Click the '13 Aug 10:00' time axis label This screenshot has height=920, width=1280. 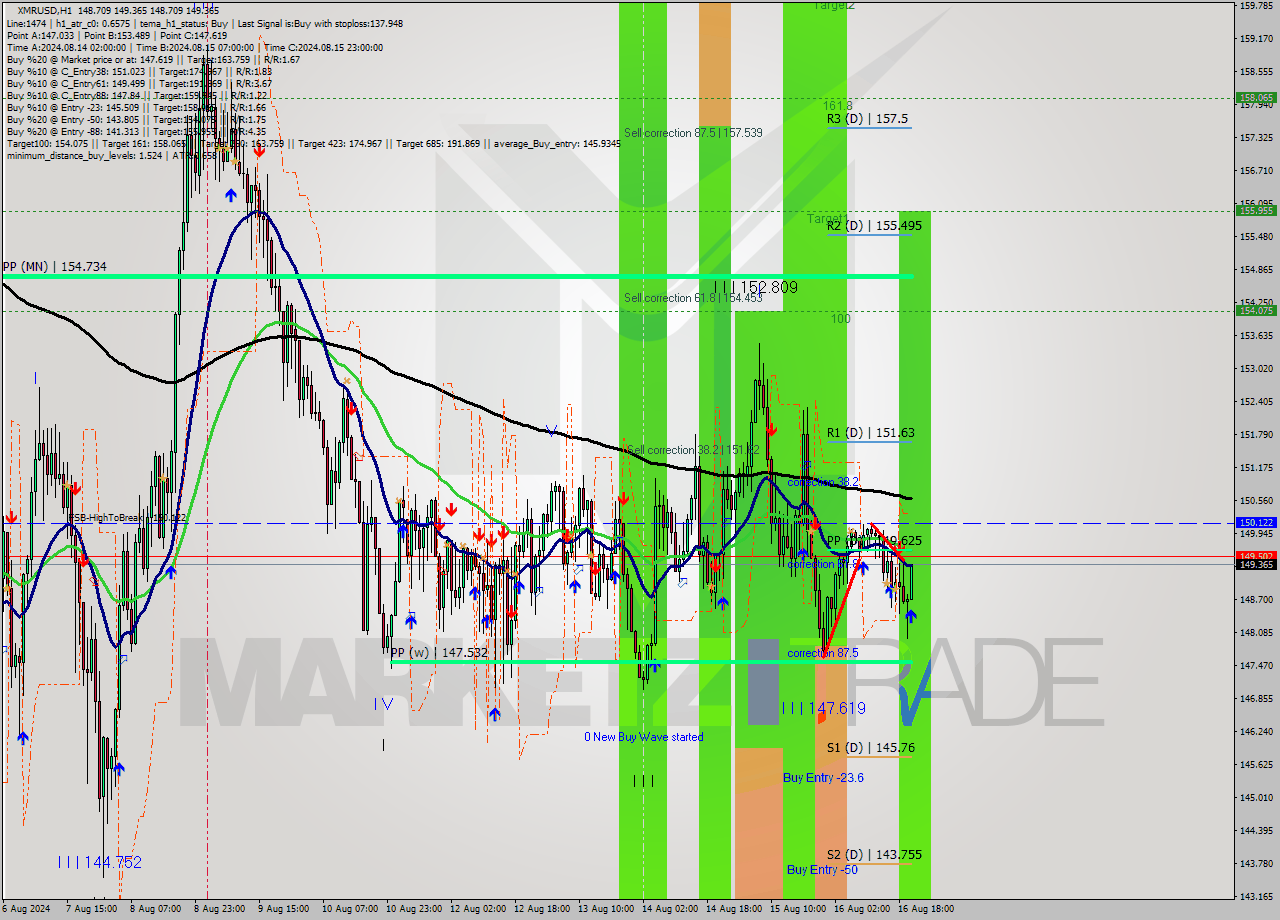click(x=606, y=909)
